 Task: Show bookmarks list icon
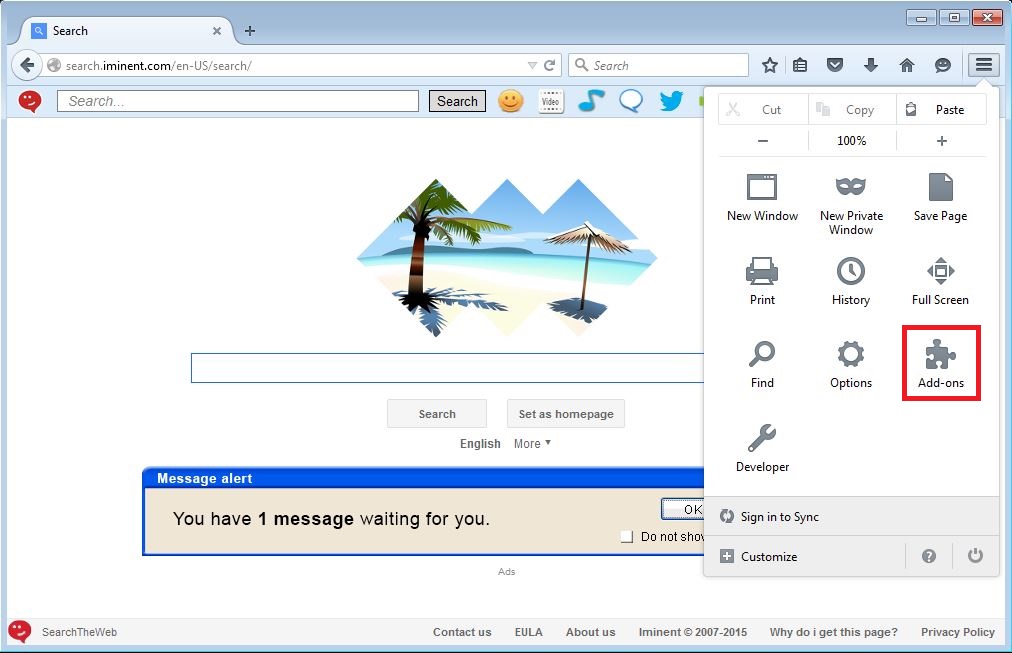coord(800,65)
